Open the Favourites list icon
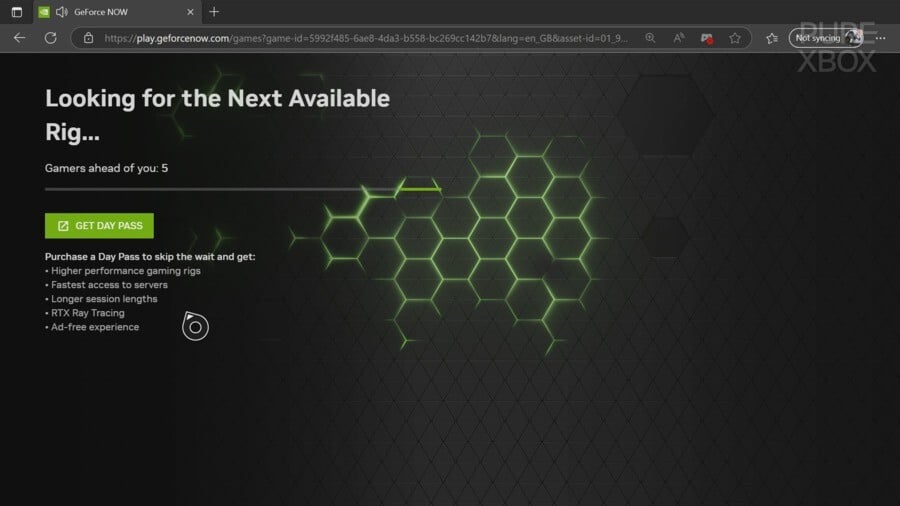 pyautogui.click(x=772, y=38)
